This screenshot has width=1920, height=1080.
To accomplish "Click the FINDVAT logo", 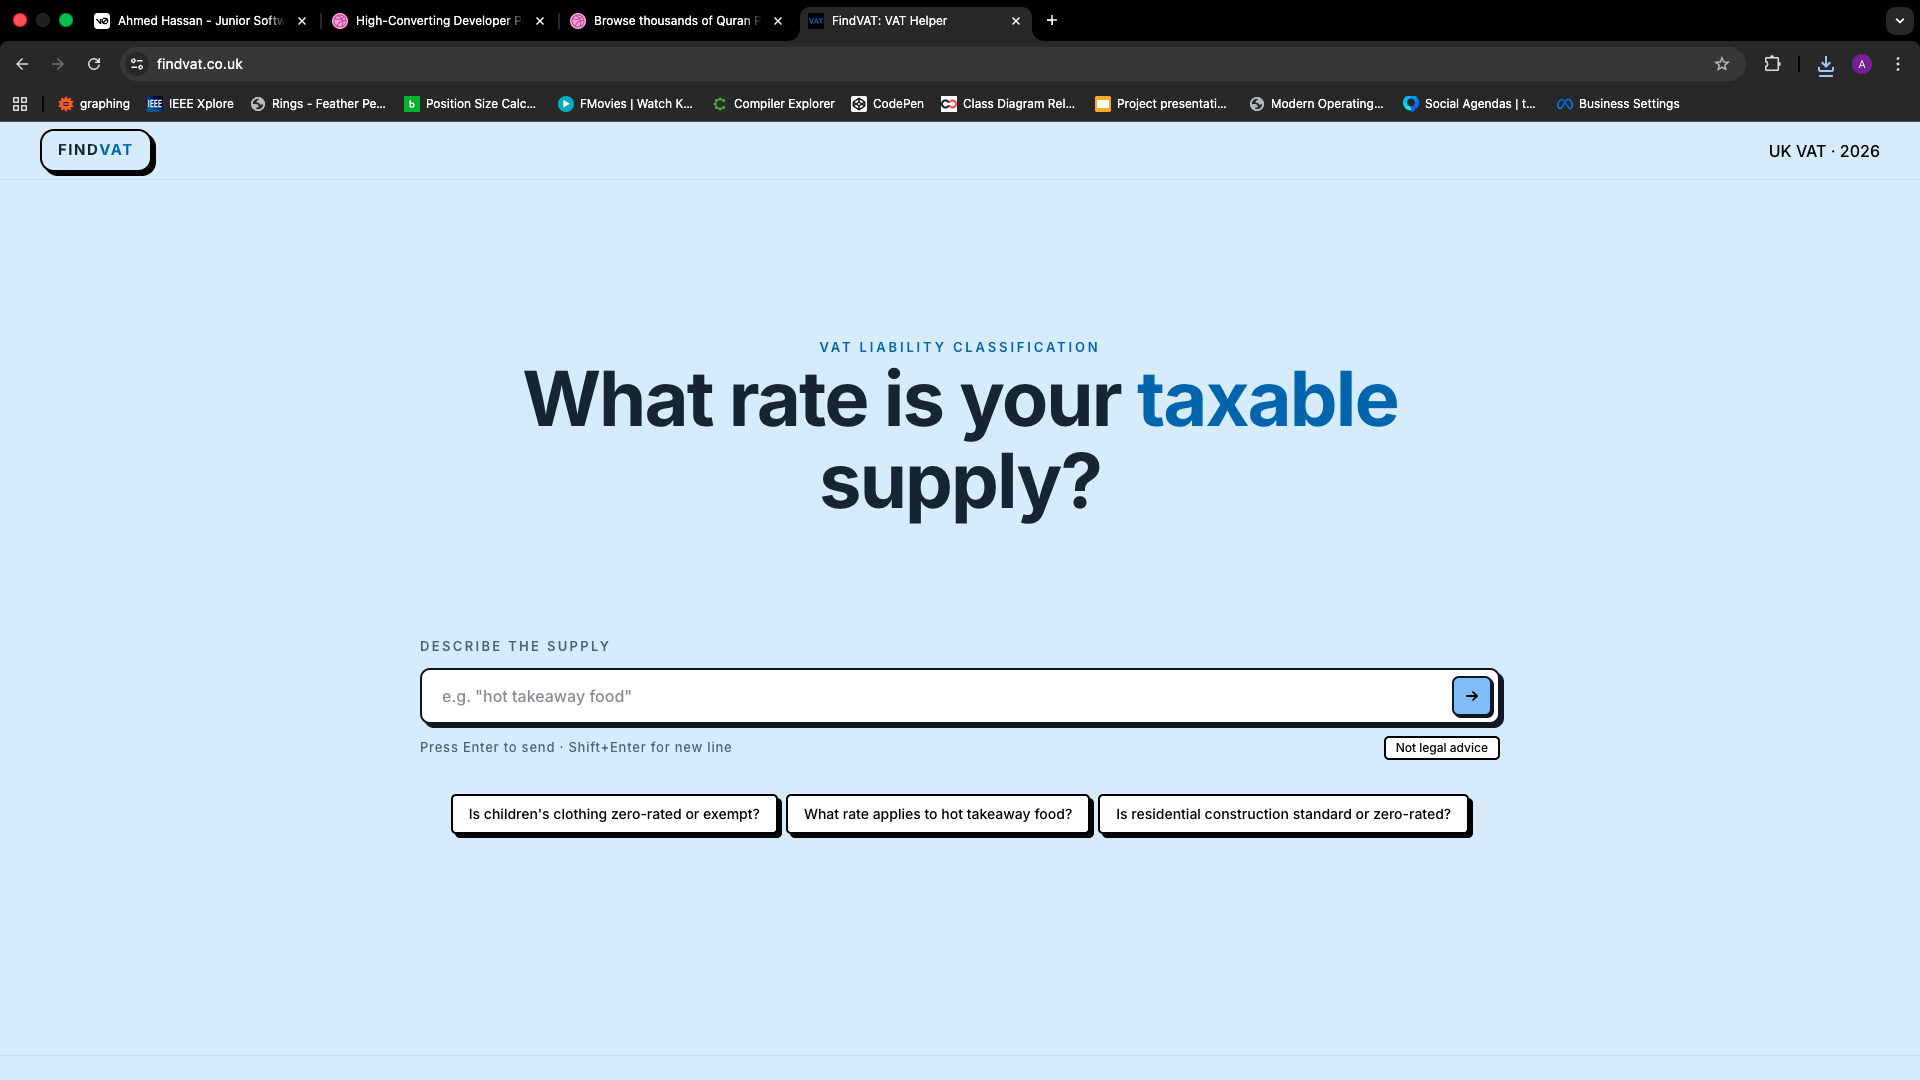I will 95,150.
